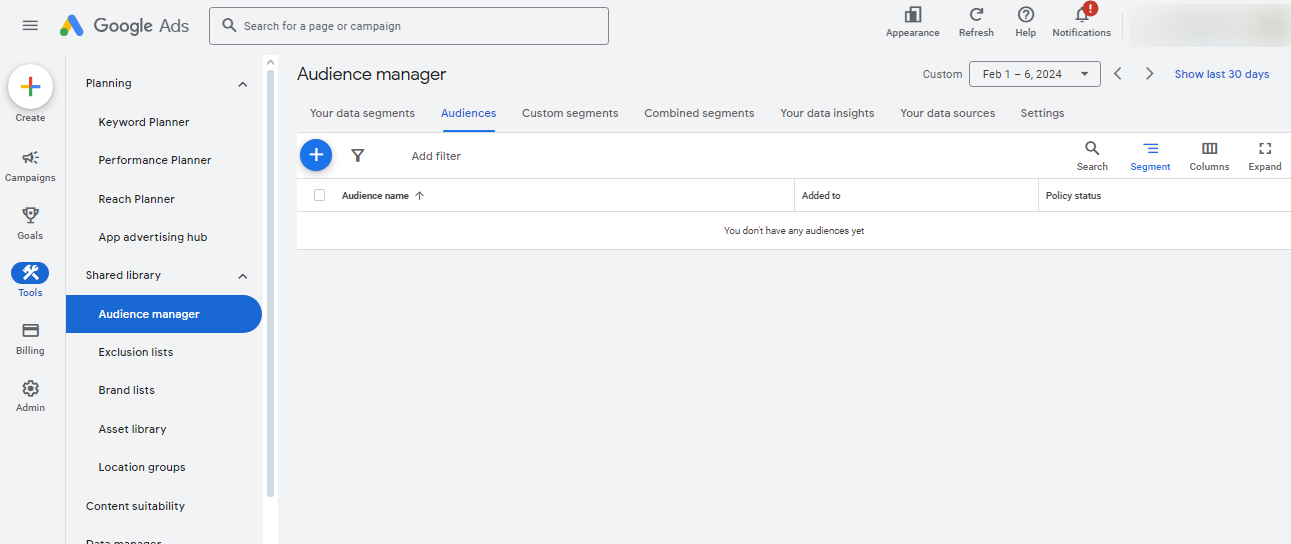1291x544 pixels.
Task: Collapse the Shared library section
Action: point(242,276)
